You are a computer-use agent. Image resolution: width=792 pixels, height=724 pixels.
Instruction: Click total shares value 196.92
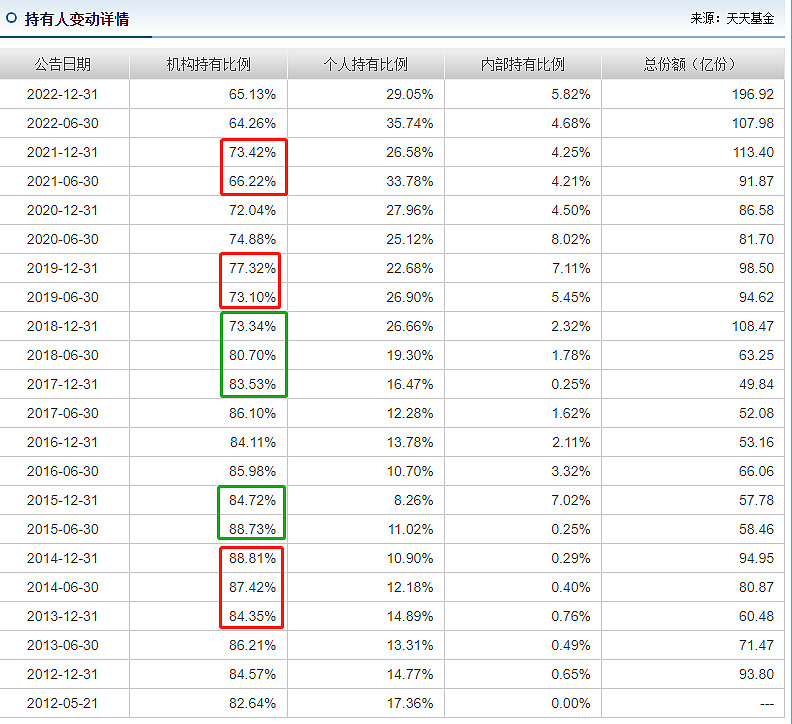(753, 94)
